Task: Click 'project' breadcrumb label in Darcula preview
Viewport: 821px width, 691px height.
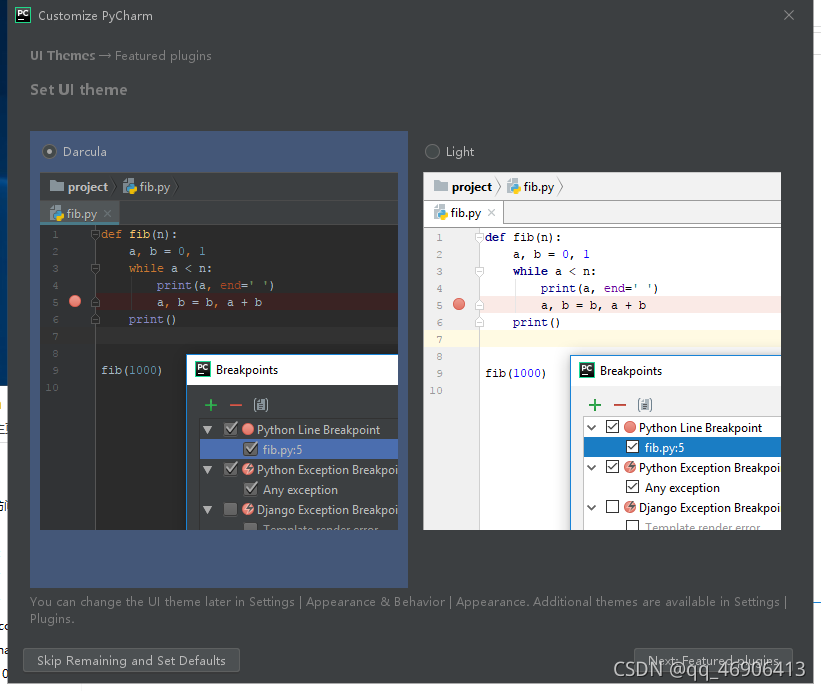Action: (87, 187)
